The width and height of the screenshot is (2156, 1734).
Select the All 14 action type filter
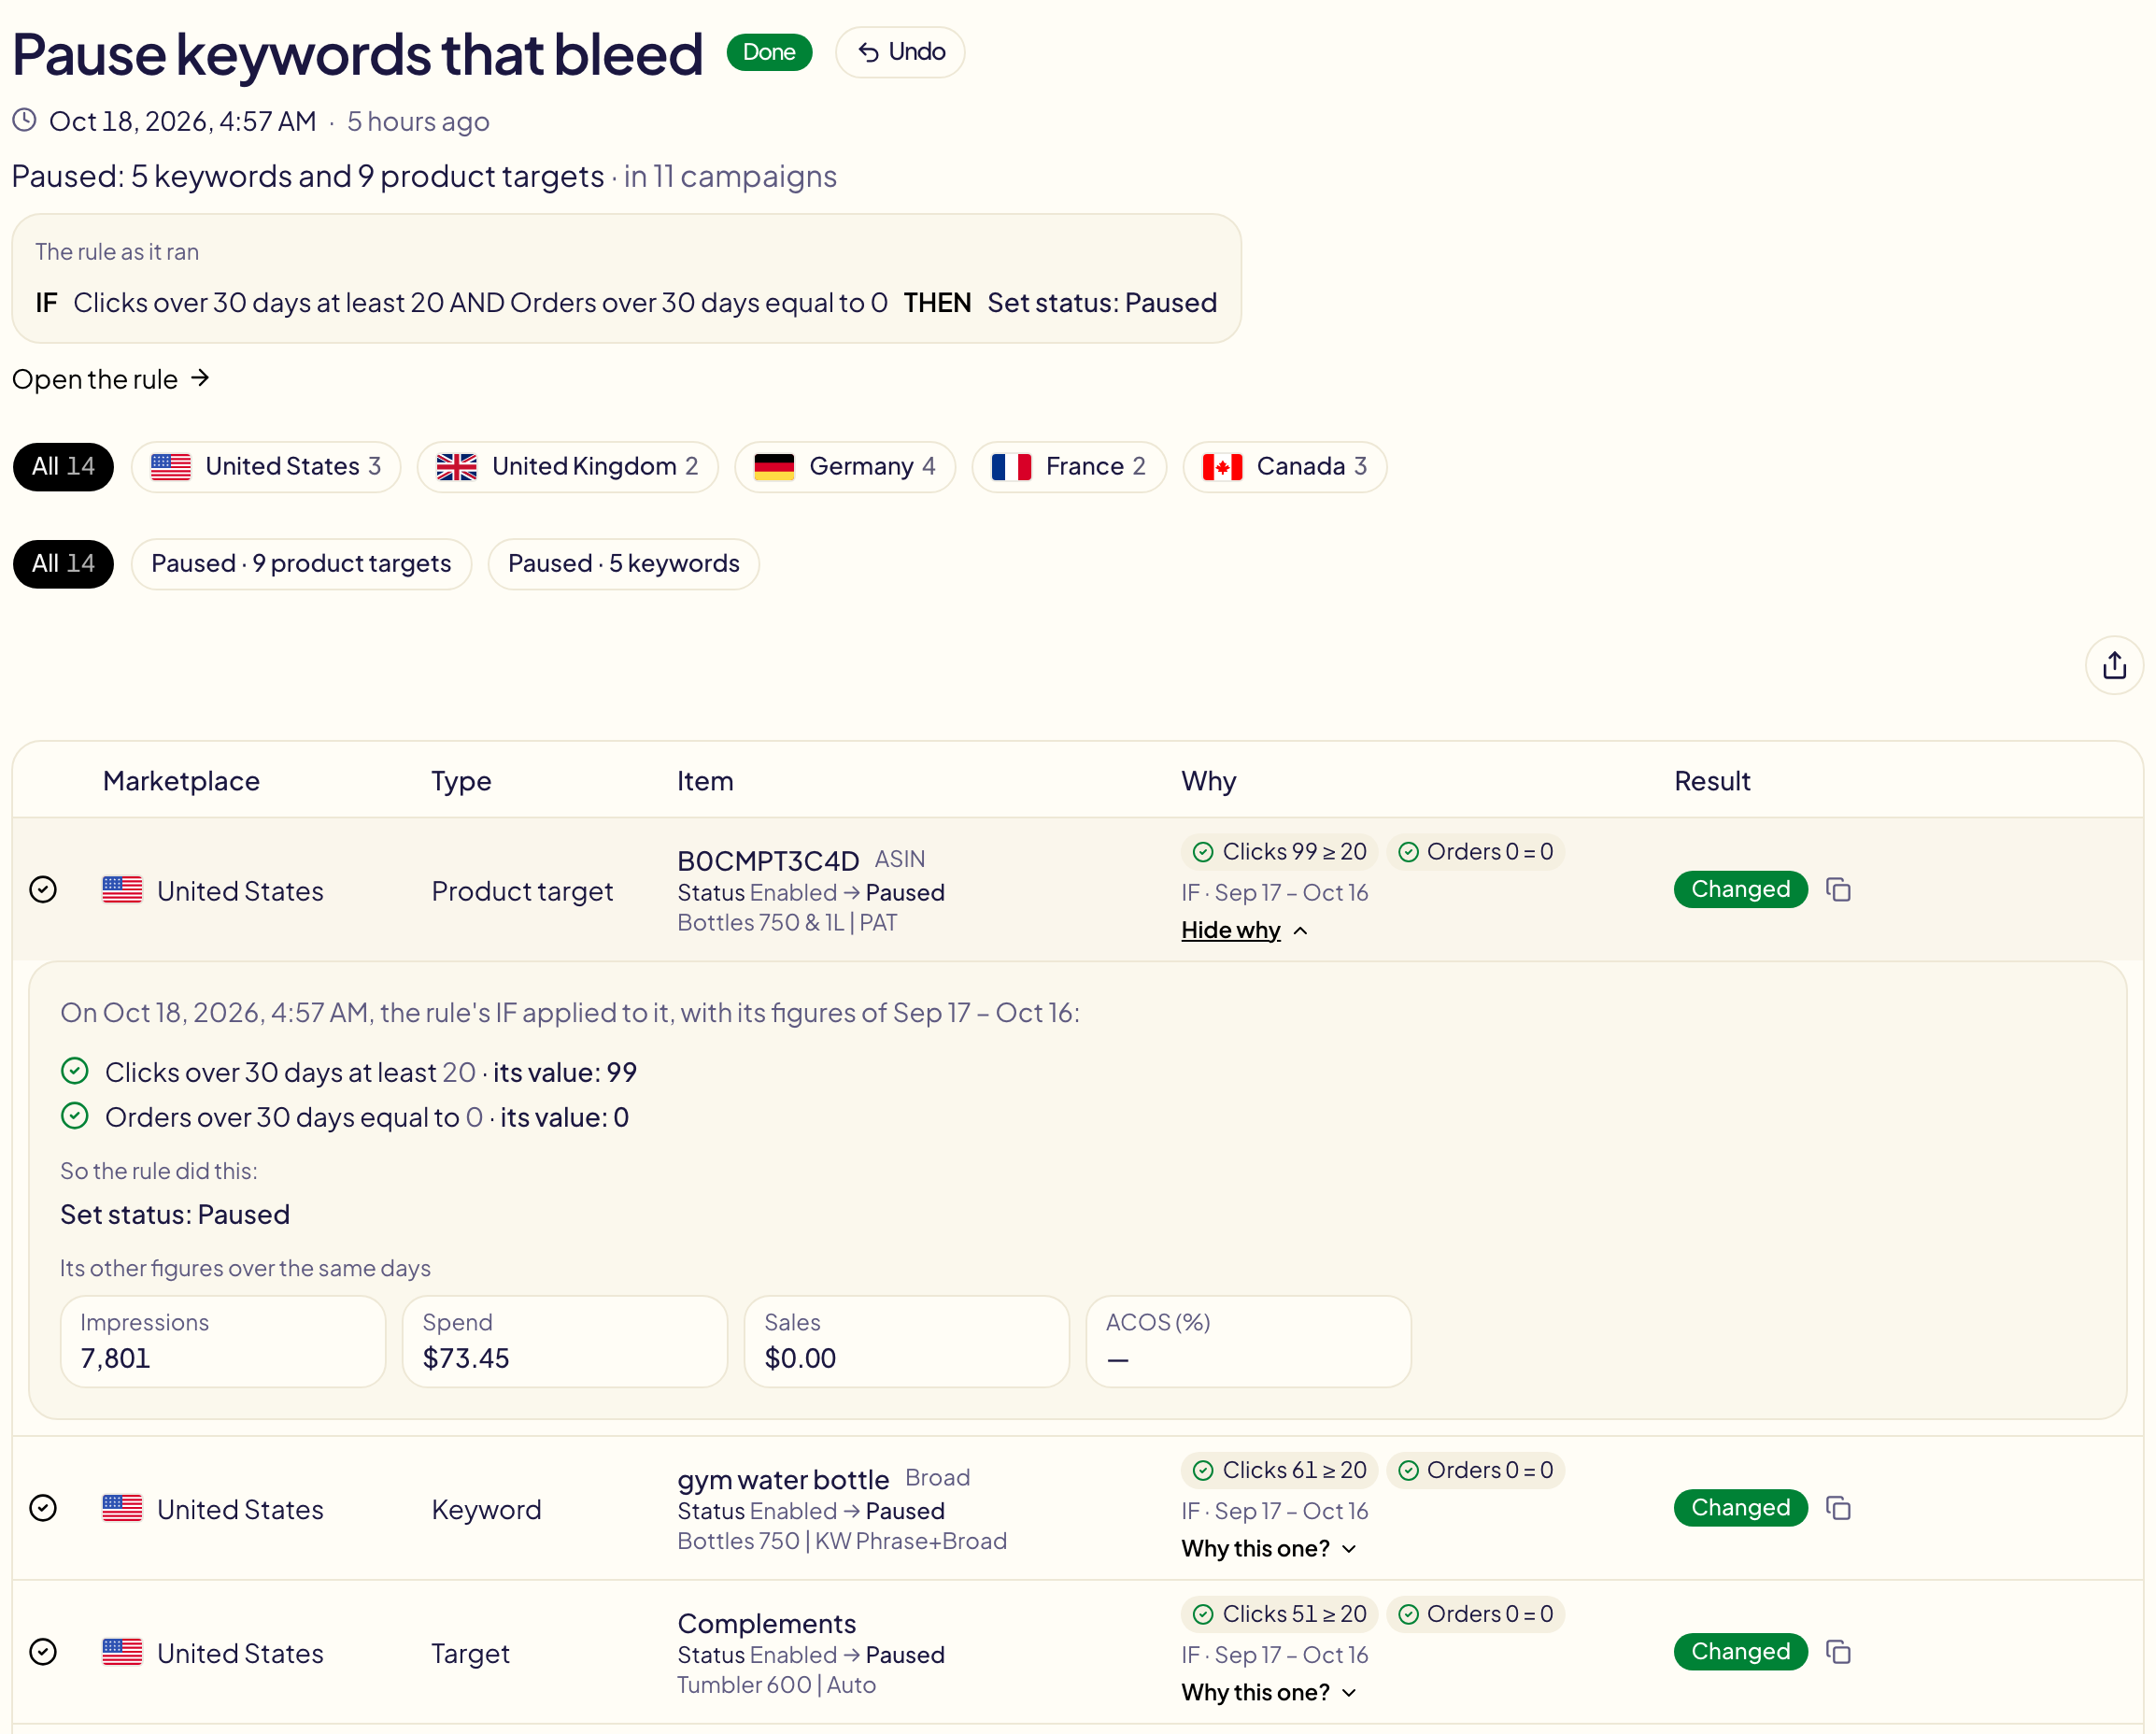(x=63, y=563)
